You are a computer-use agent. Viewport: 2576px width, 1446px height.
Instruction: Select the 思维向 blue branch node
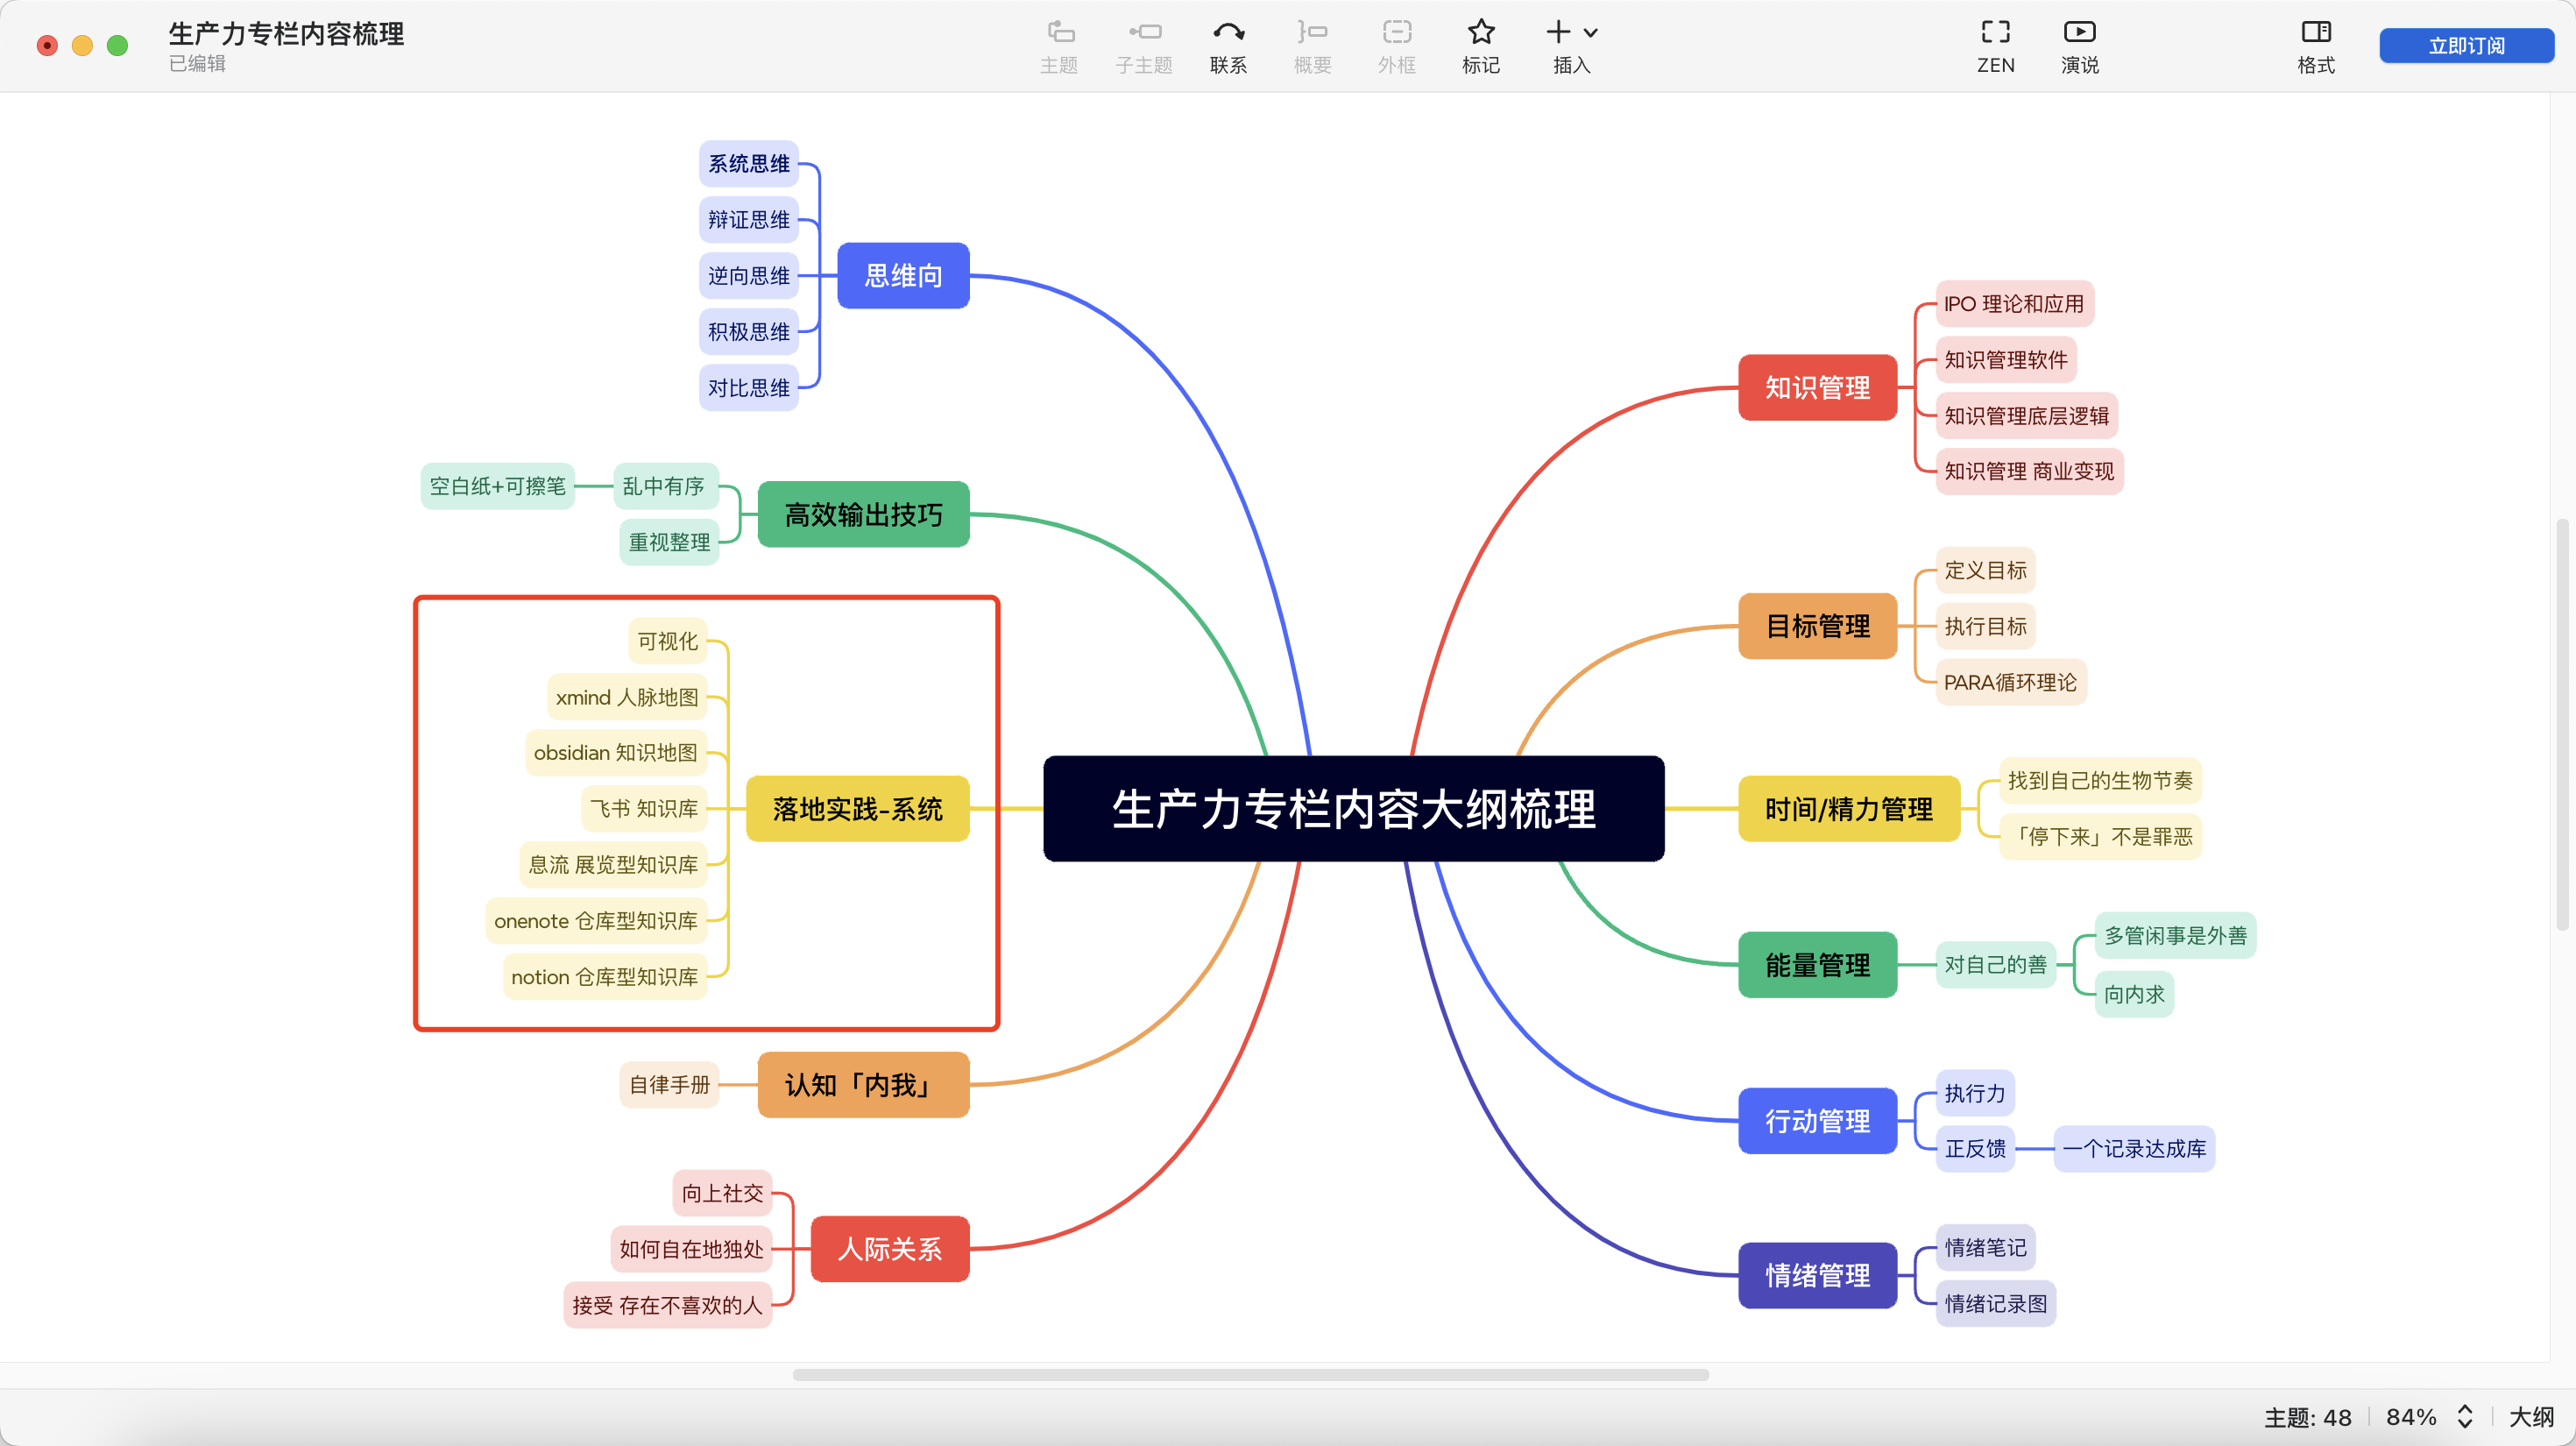pyautogui.click(x=903, y=276)
